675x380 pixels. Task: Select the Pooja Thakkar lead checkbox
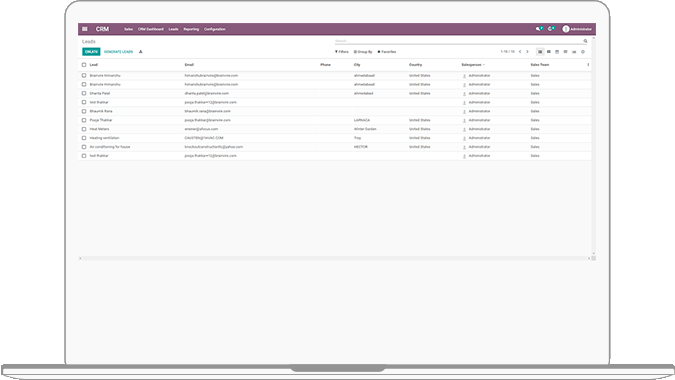point(84,120)
